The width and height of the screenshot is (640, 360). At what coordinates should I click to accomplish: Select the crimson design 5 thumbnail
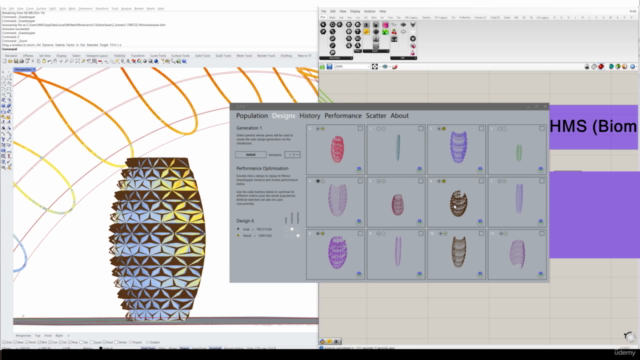coord(397,204)
